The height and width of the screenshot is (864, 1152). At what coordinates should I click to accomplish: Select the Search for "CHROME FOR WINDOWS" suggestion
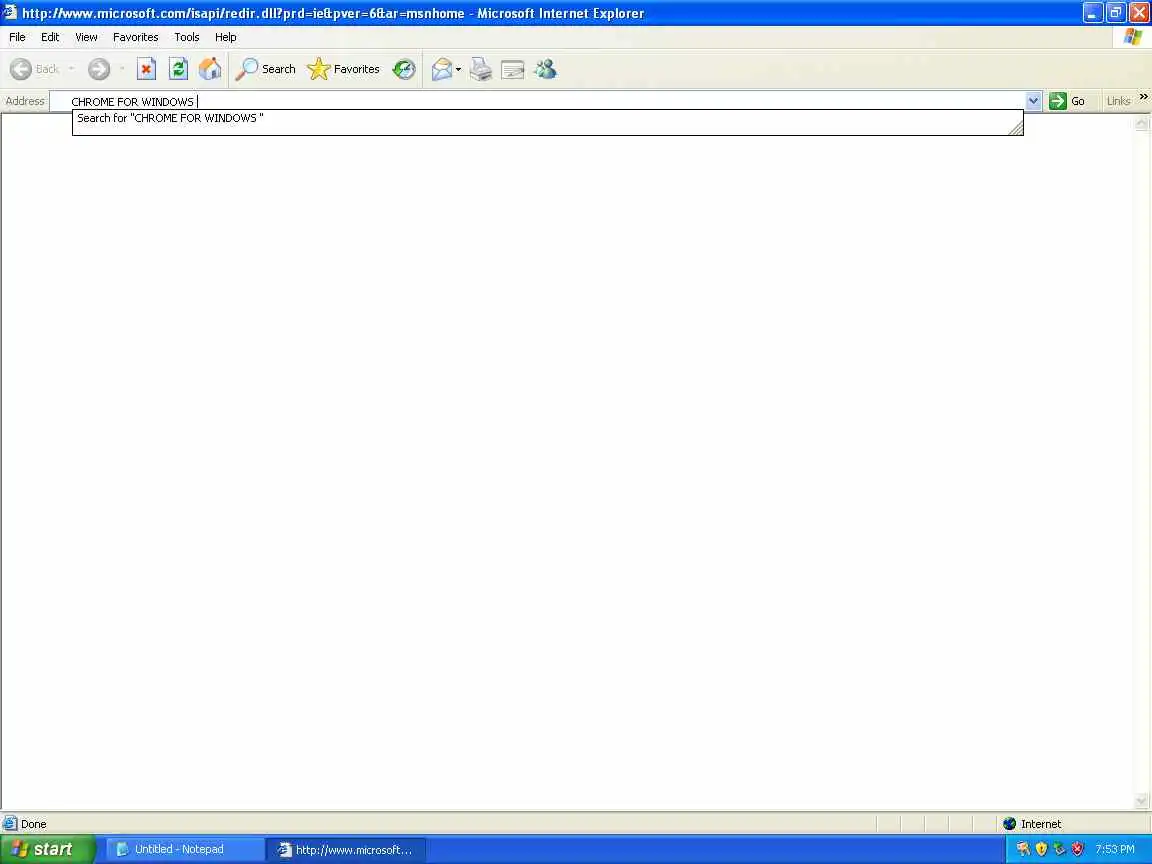point(547,118)
